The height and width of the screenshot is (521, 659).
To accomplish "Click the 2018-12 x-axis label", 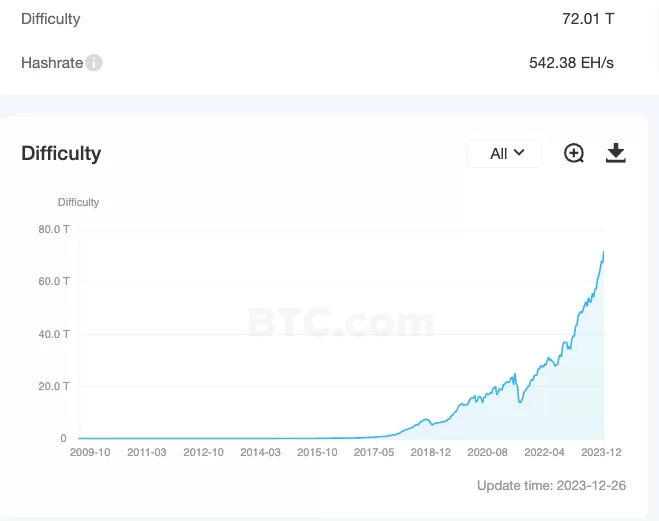I will [432, 452].
